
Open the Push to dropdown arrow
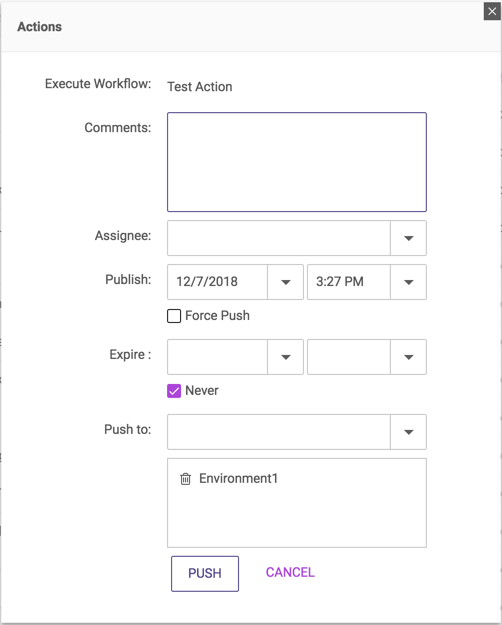(x=408, y=432)
